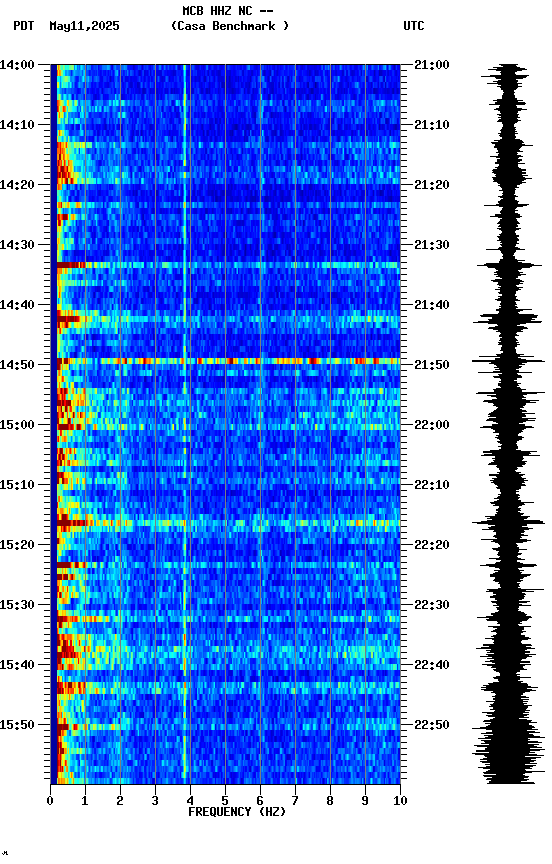The width and height of the screenshot is (552, 864).
Task: Click frequency axis tick label 2
Action: point(120,801)
